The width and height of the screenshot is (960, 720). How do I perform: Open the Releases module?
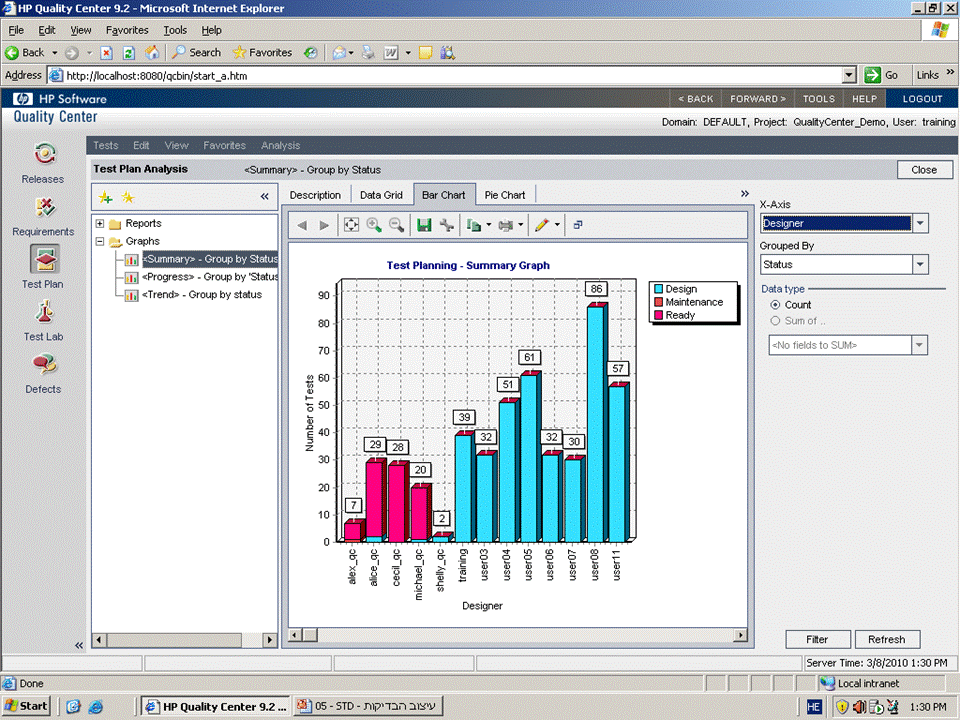pos(43,163)
